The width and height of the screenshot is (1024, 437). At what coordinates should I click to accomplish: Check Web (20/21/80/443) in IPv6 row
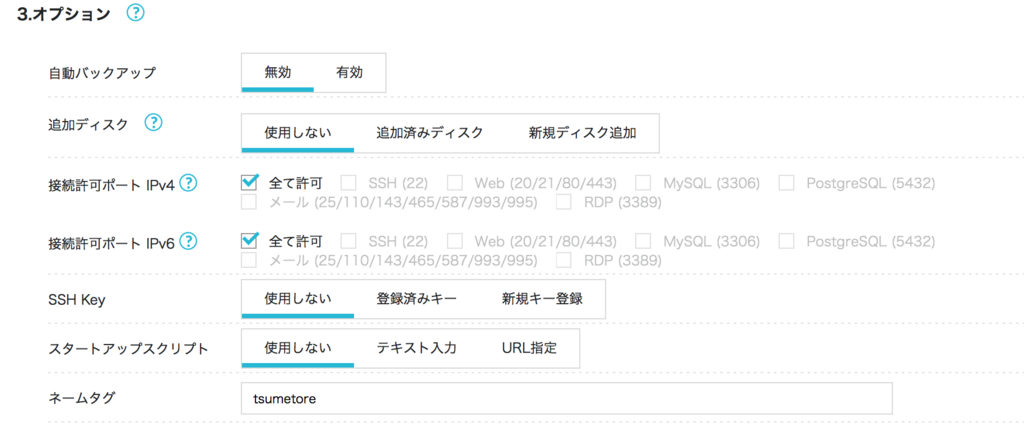pyautogui.click(x=455, y=242)
